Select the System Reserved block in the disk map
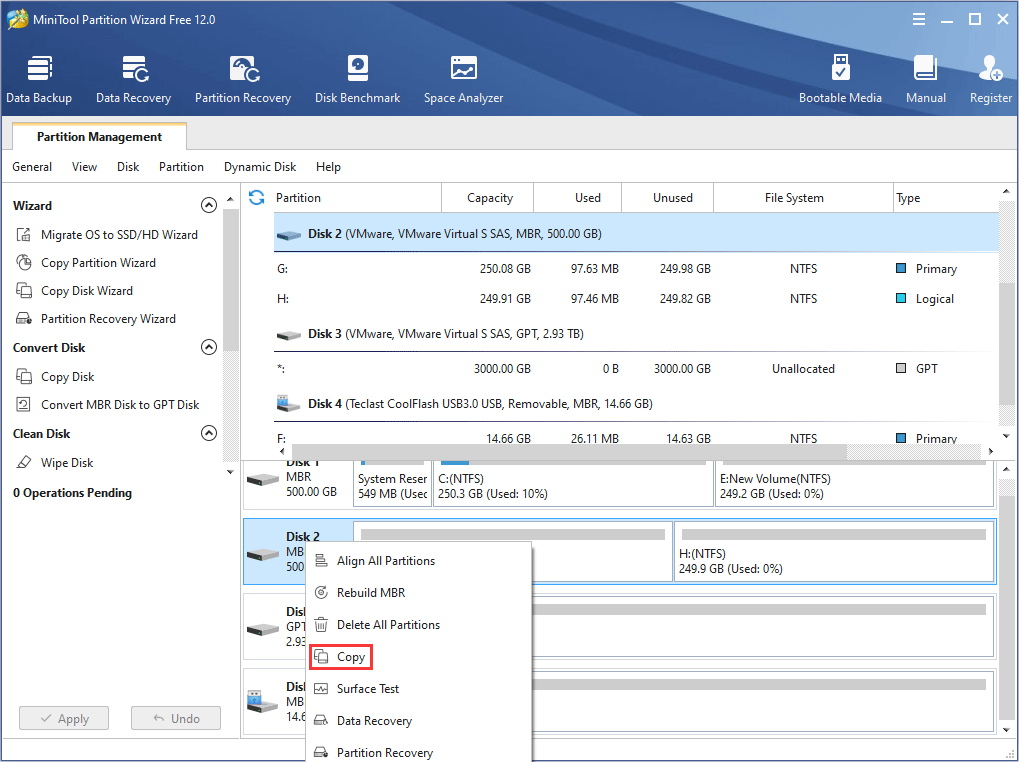The image size is (1019, 762). pos(393,482)
